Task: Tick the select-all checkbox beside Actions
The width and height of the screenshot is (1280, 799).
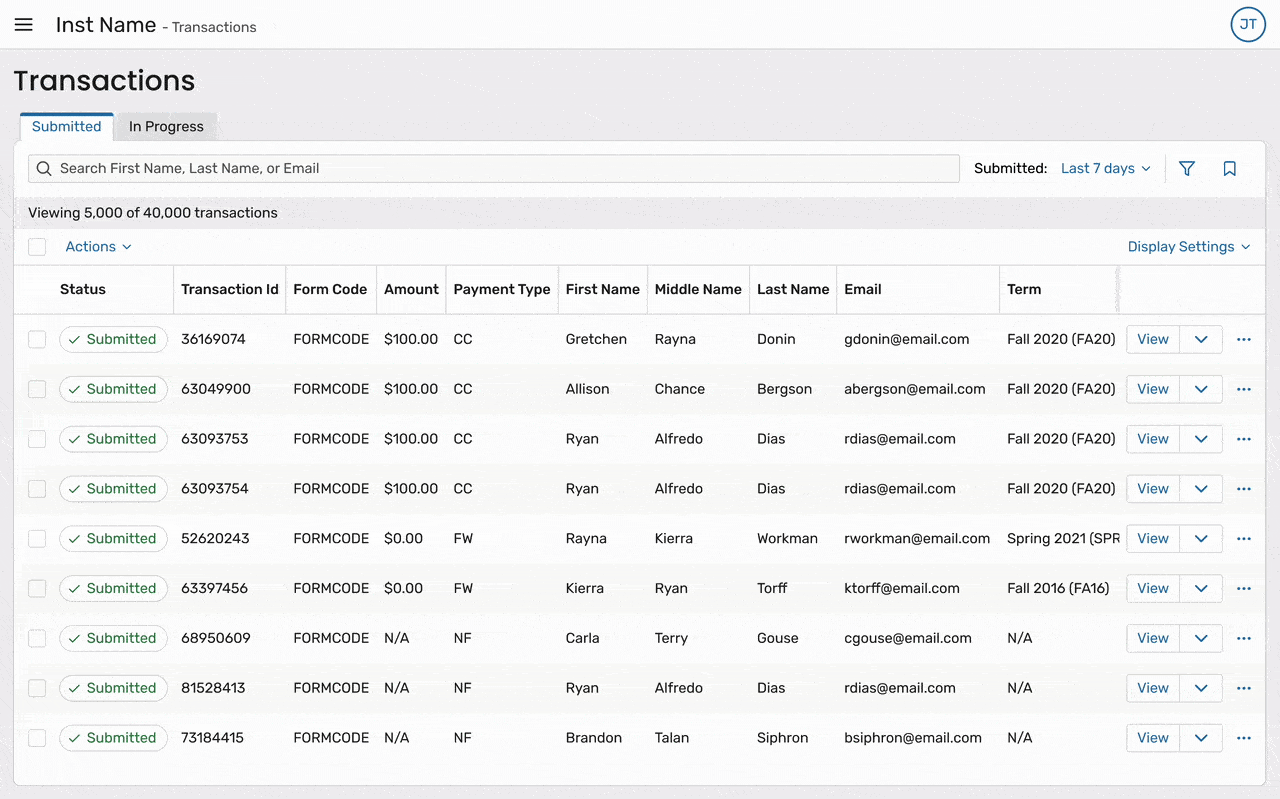Action: [37, 247]
